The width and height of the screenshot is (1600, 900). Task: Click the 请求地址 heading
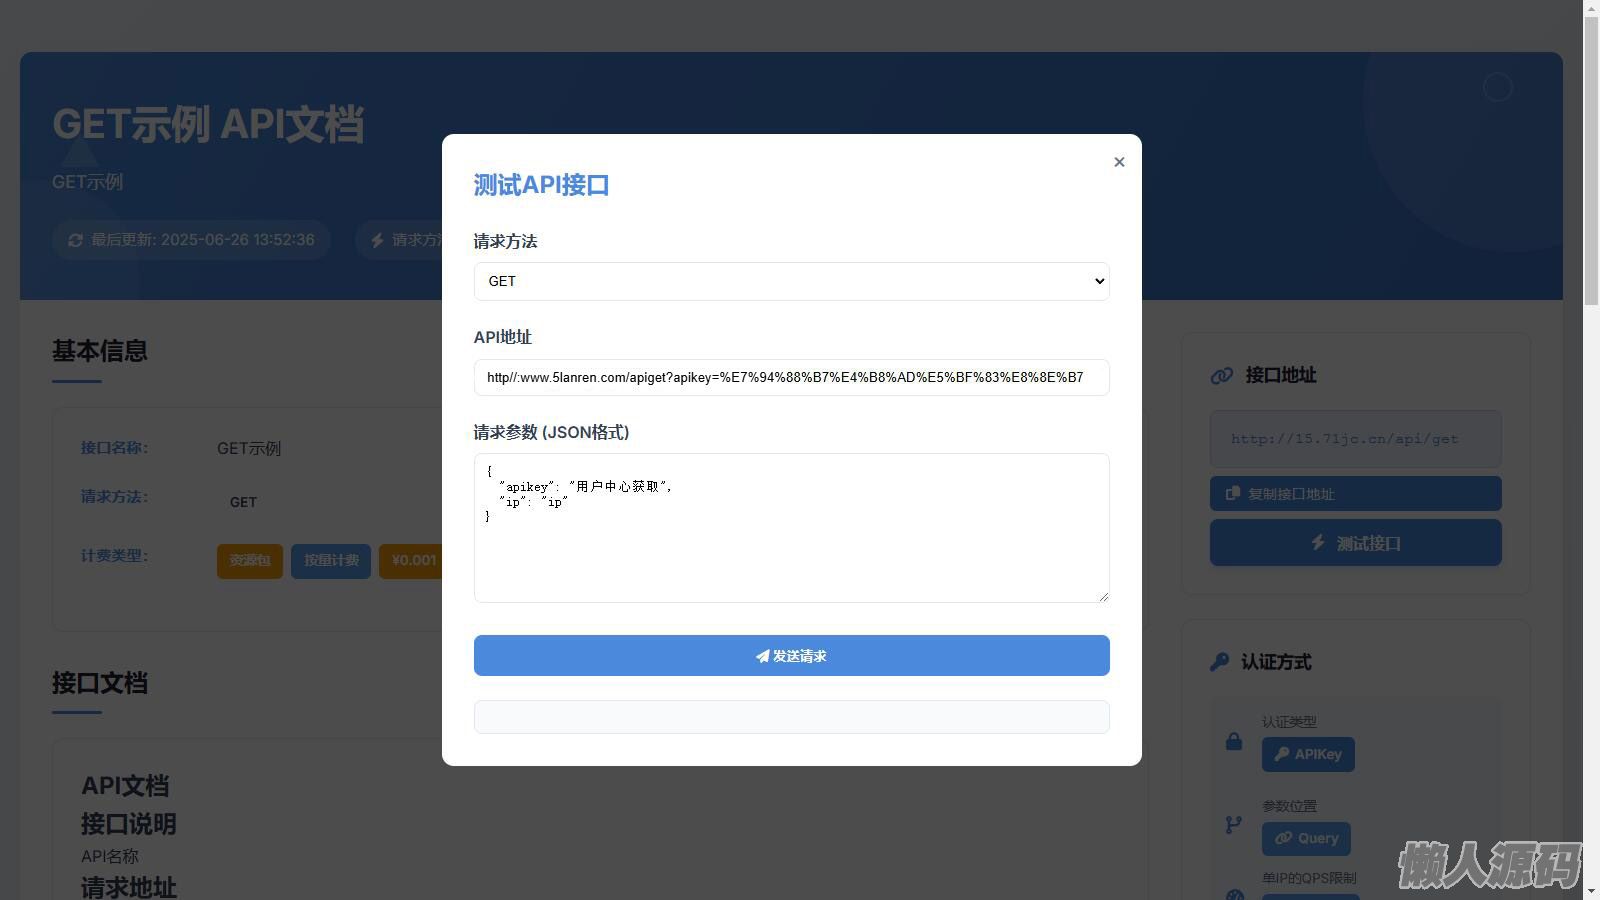129,887
